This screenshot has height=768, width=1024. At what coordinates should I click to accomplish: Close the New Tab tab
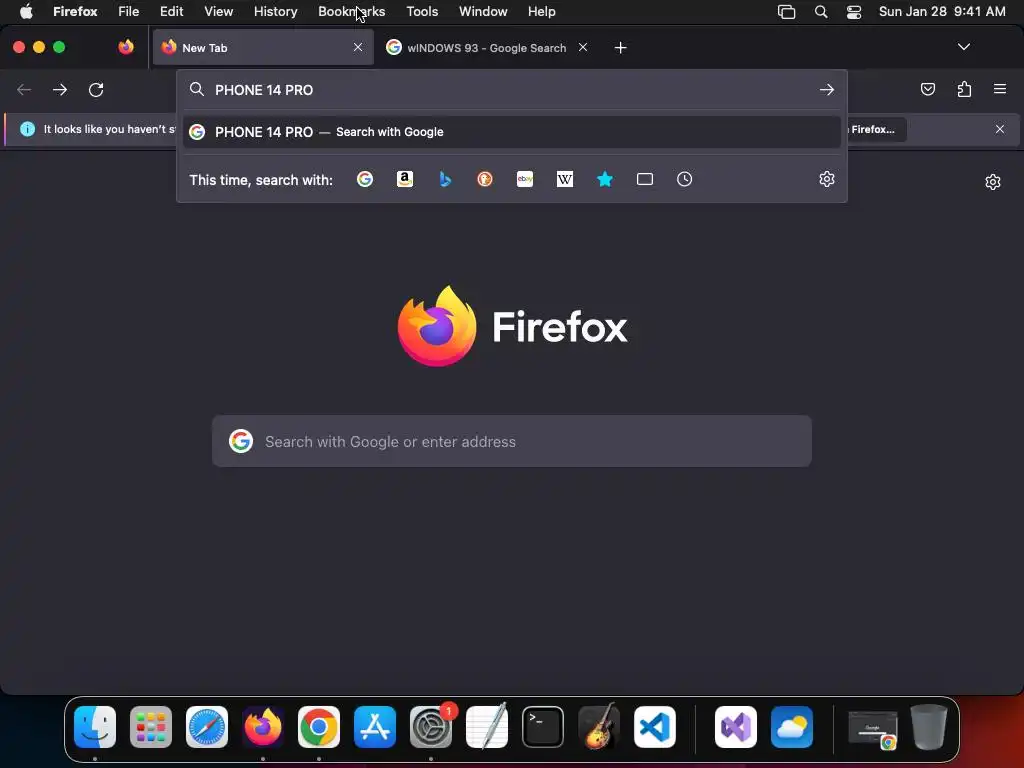[358, 47]
